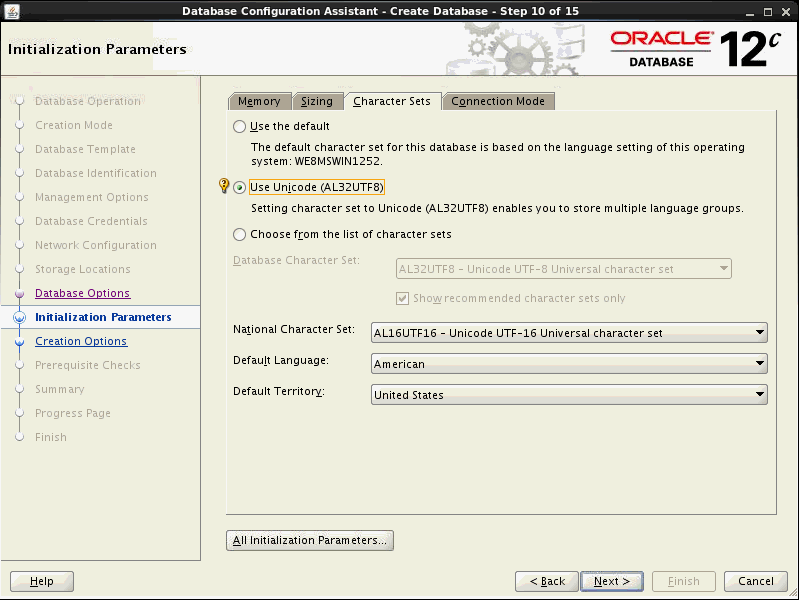799x600 pixels.
Task: Expand the Default Territory dropdown
Action: click(x=569, y=395)
